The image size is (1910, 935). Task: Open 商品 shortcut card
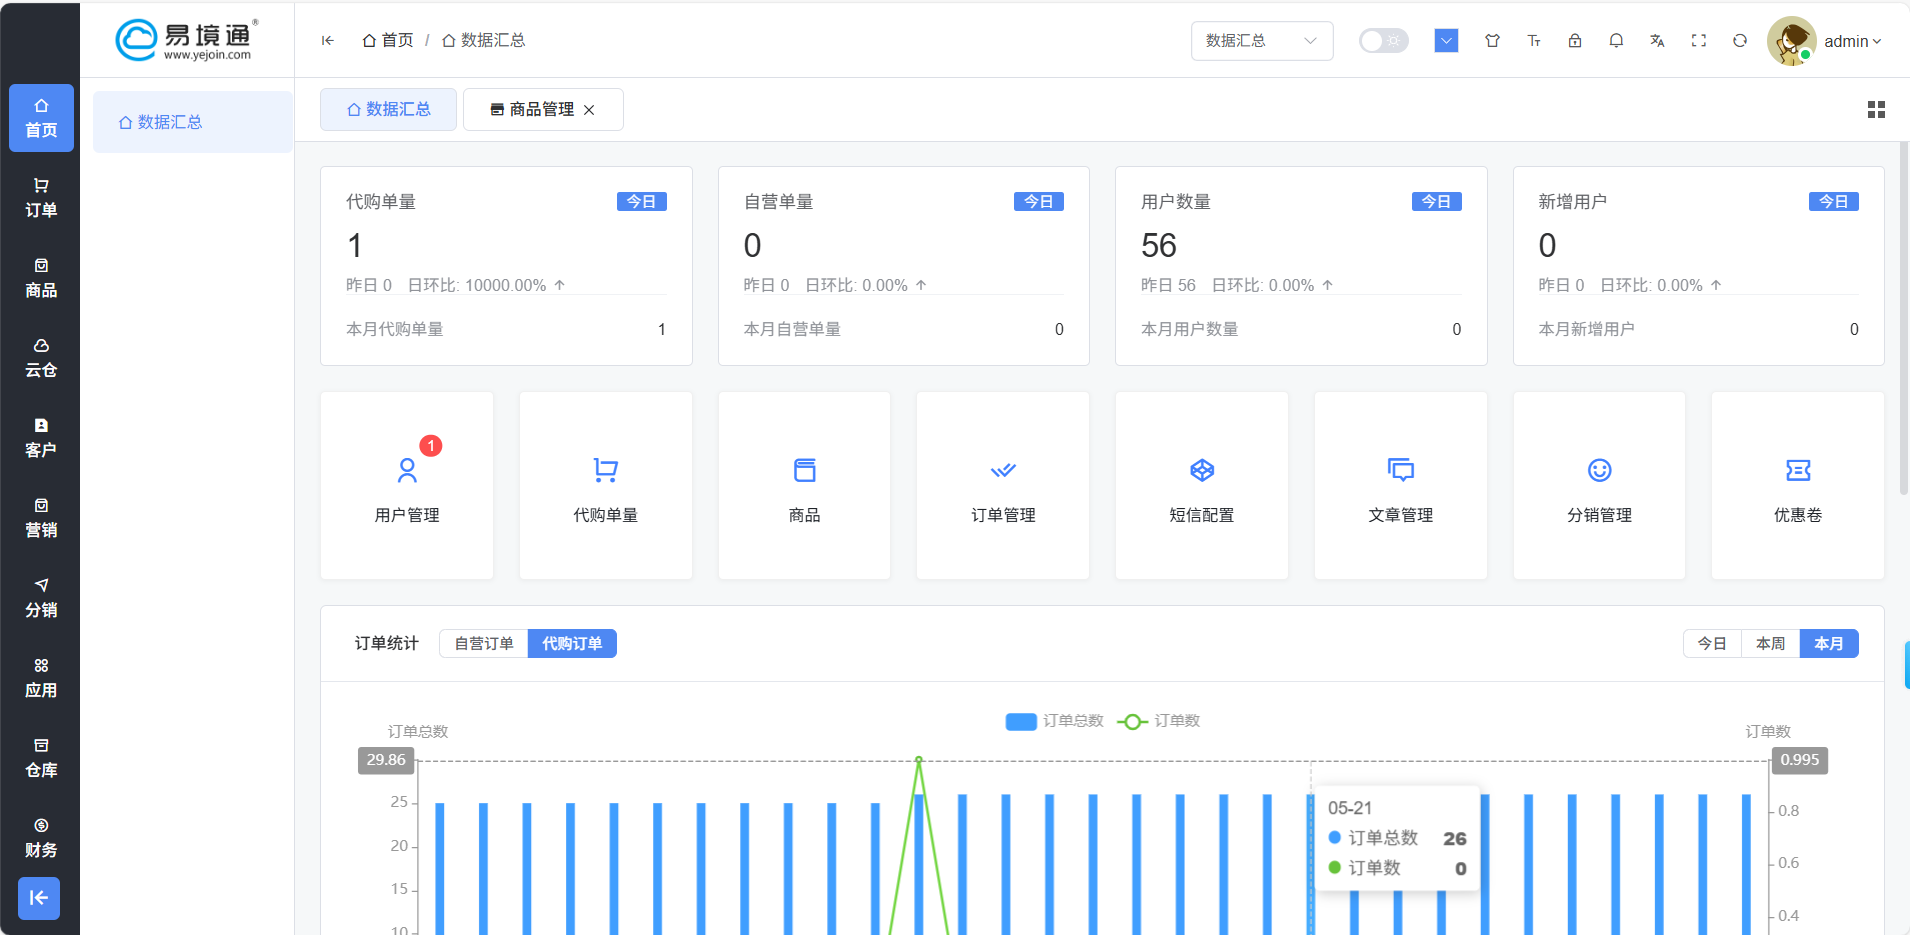[x=804, y=485]
